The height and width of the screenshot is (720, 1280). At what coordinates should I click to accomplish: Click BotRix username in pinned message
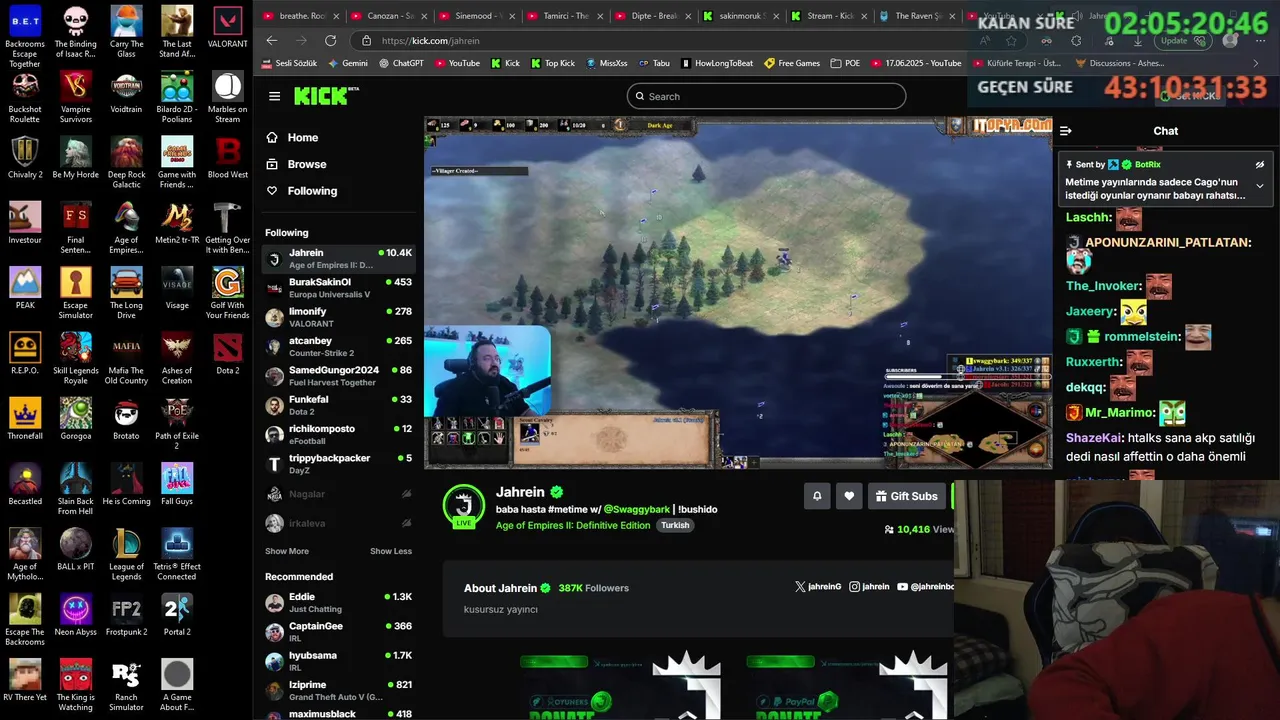[1147, 165]
